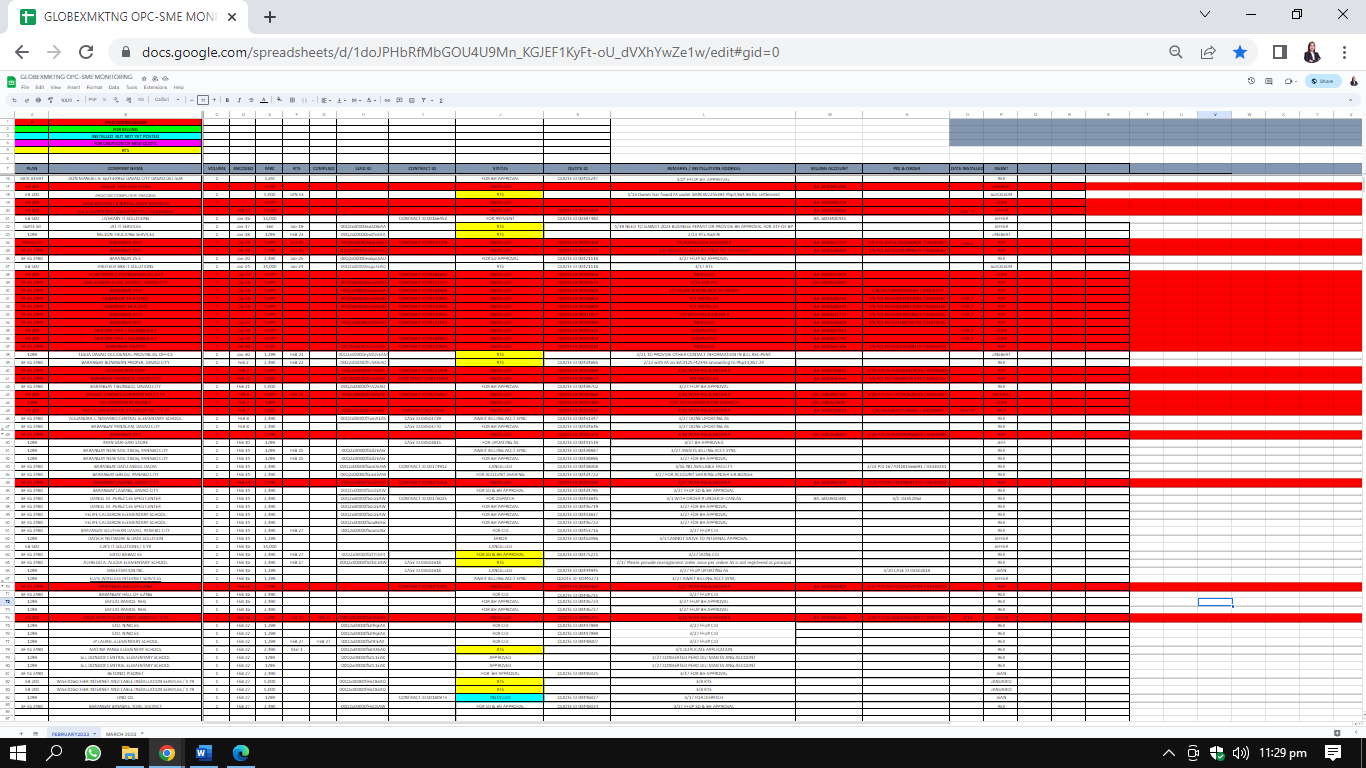Switch to the FEBRUARY2023 sheet tab

(76, 734)
